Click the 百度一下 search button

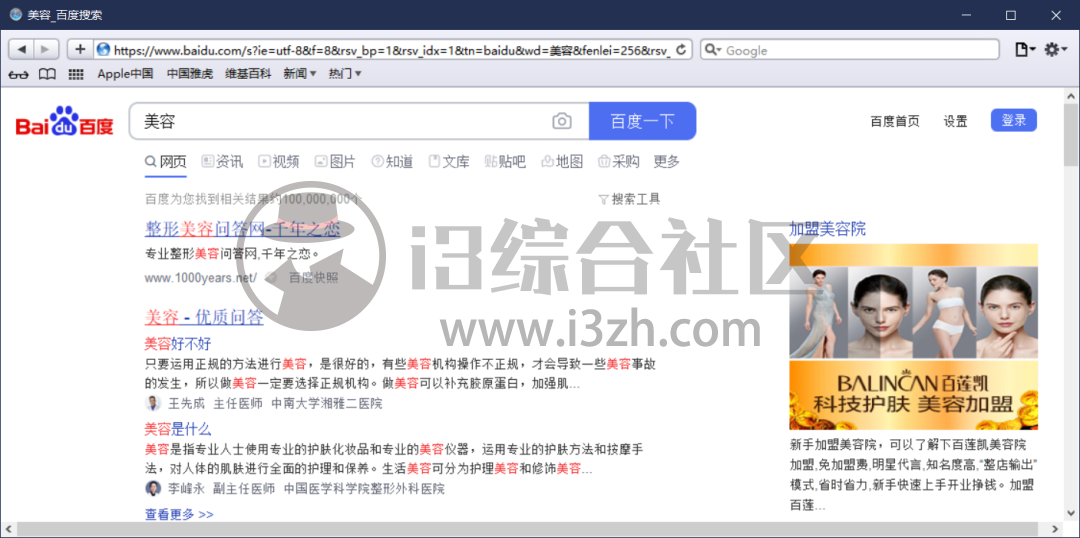point(643,121)
